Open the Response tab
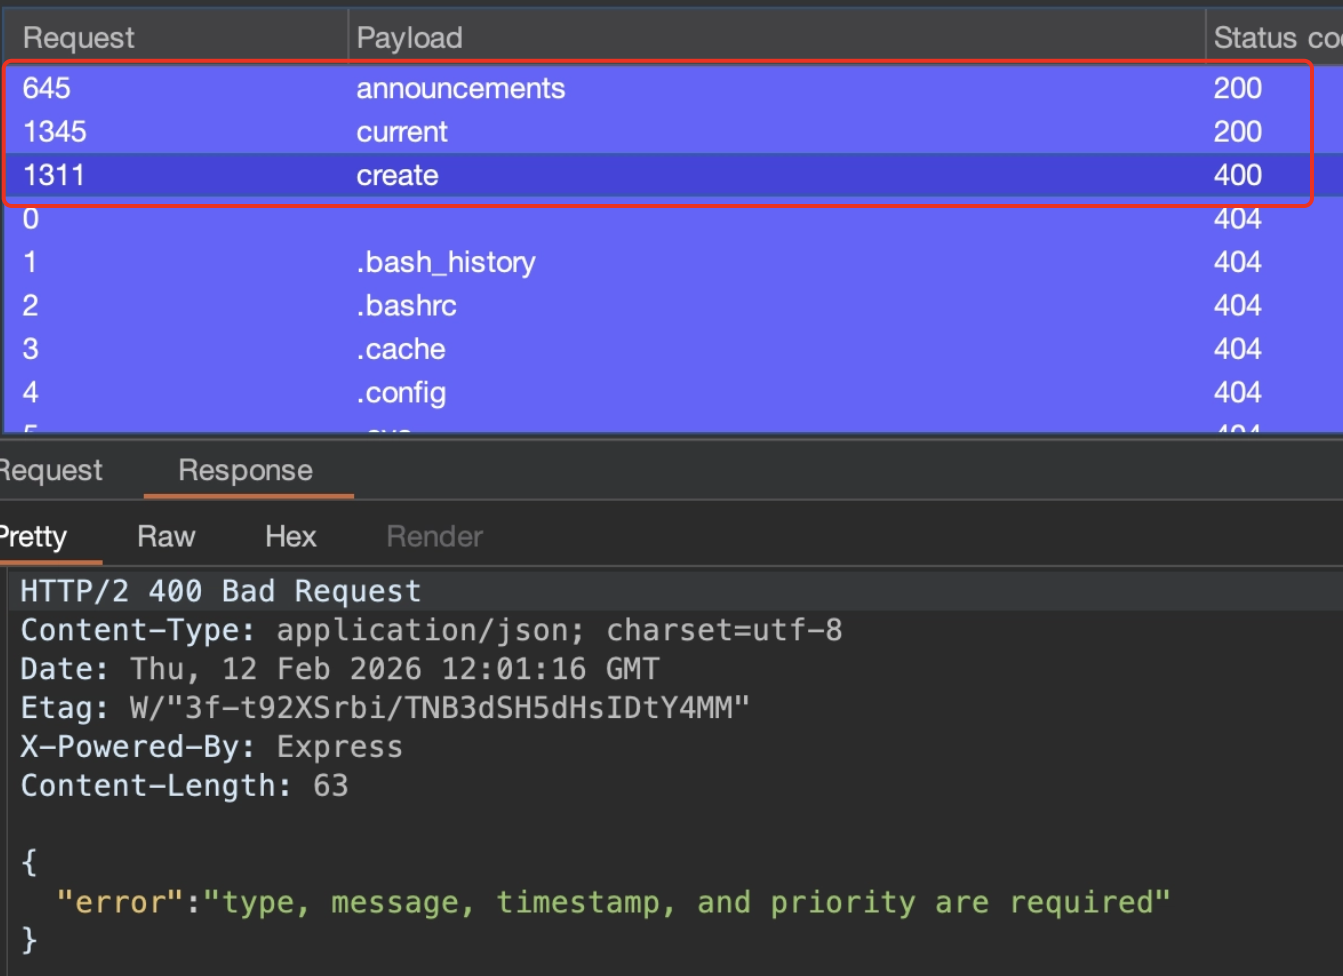This screenshot has height=976, width=1343. coord(246,471)
